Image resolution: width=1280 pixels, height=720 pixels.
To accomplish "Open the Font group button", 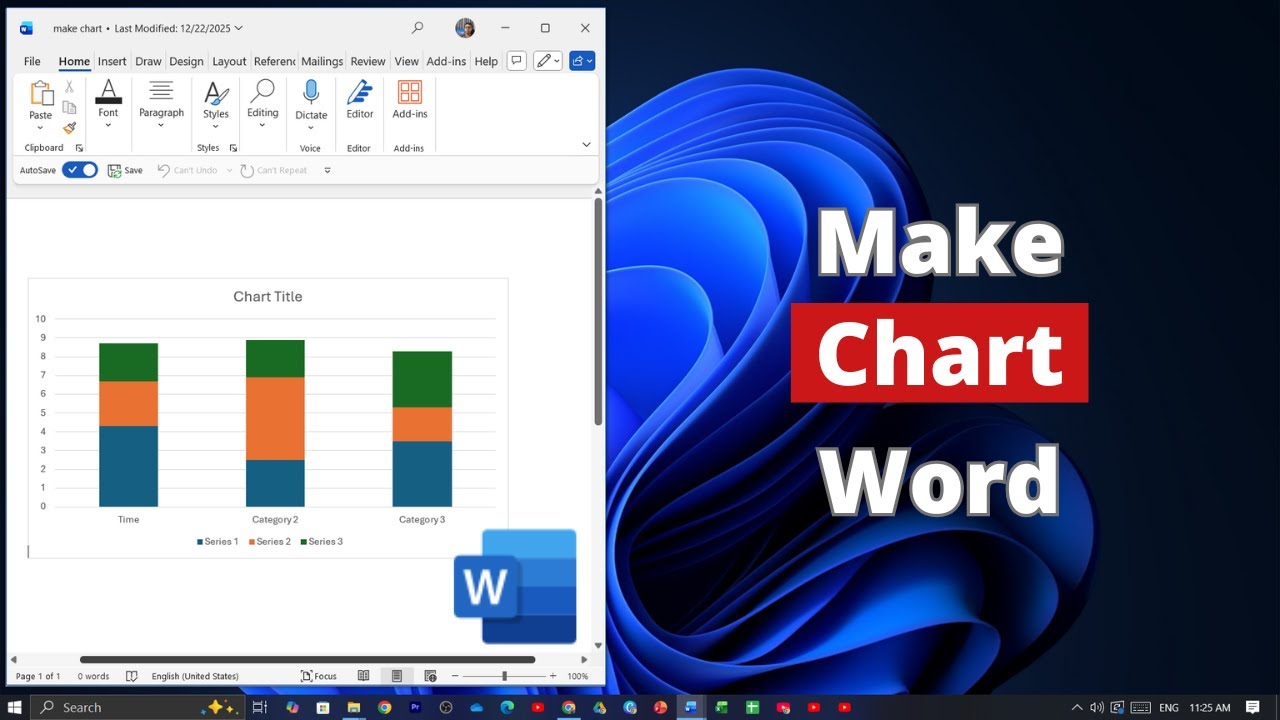I will [x=108, y=104].
